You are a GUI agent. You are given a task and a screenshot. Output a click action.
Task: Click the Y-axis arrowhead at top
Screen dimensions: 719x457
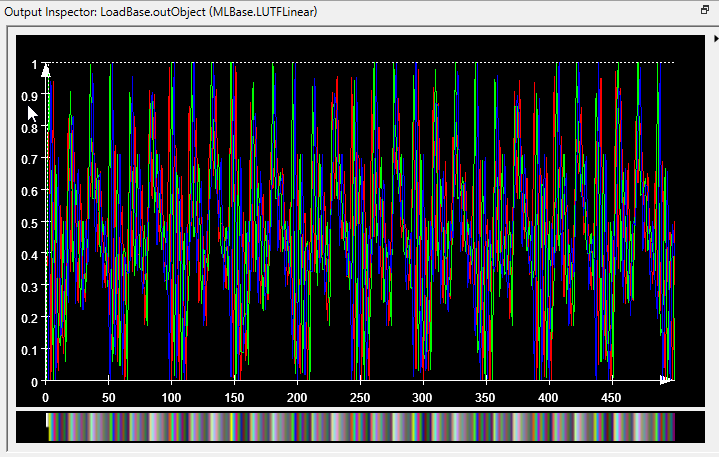pos(45,69)
